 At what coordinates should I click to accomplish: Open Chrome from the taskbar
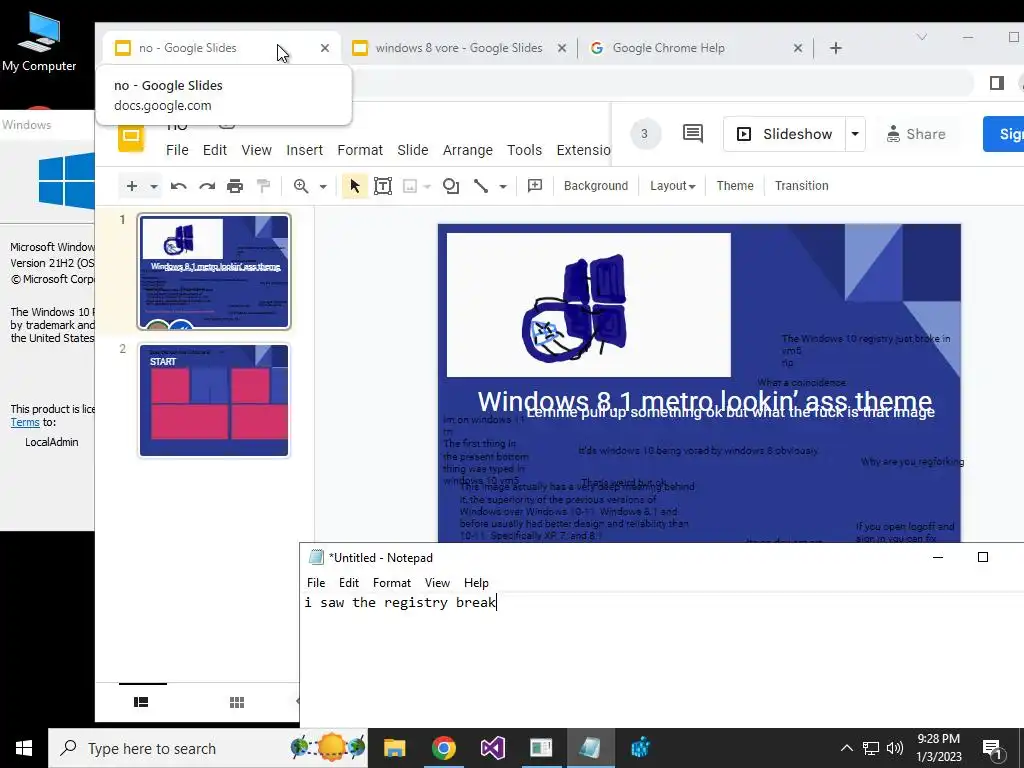pos(443,748)
